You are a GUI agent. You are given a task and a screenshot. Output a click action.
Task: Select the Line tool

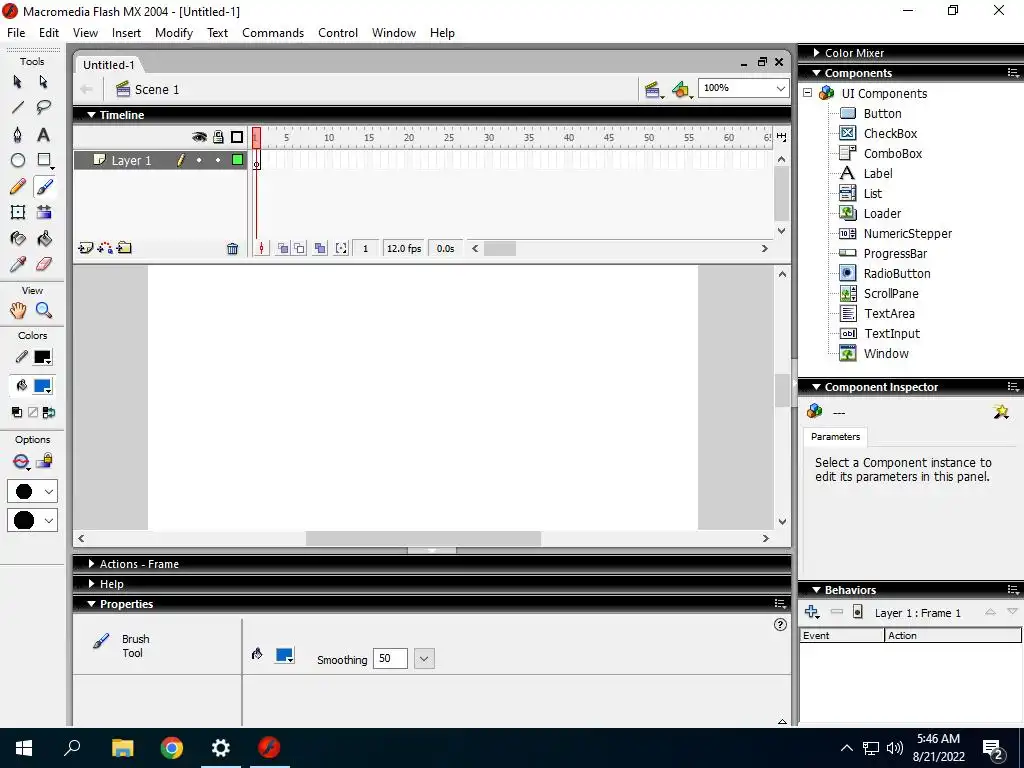tap(18, 108)
